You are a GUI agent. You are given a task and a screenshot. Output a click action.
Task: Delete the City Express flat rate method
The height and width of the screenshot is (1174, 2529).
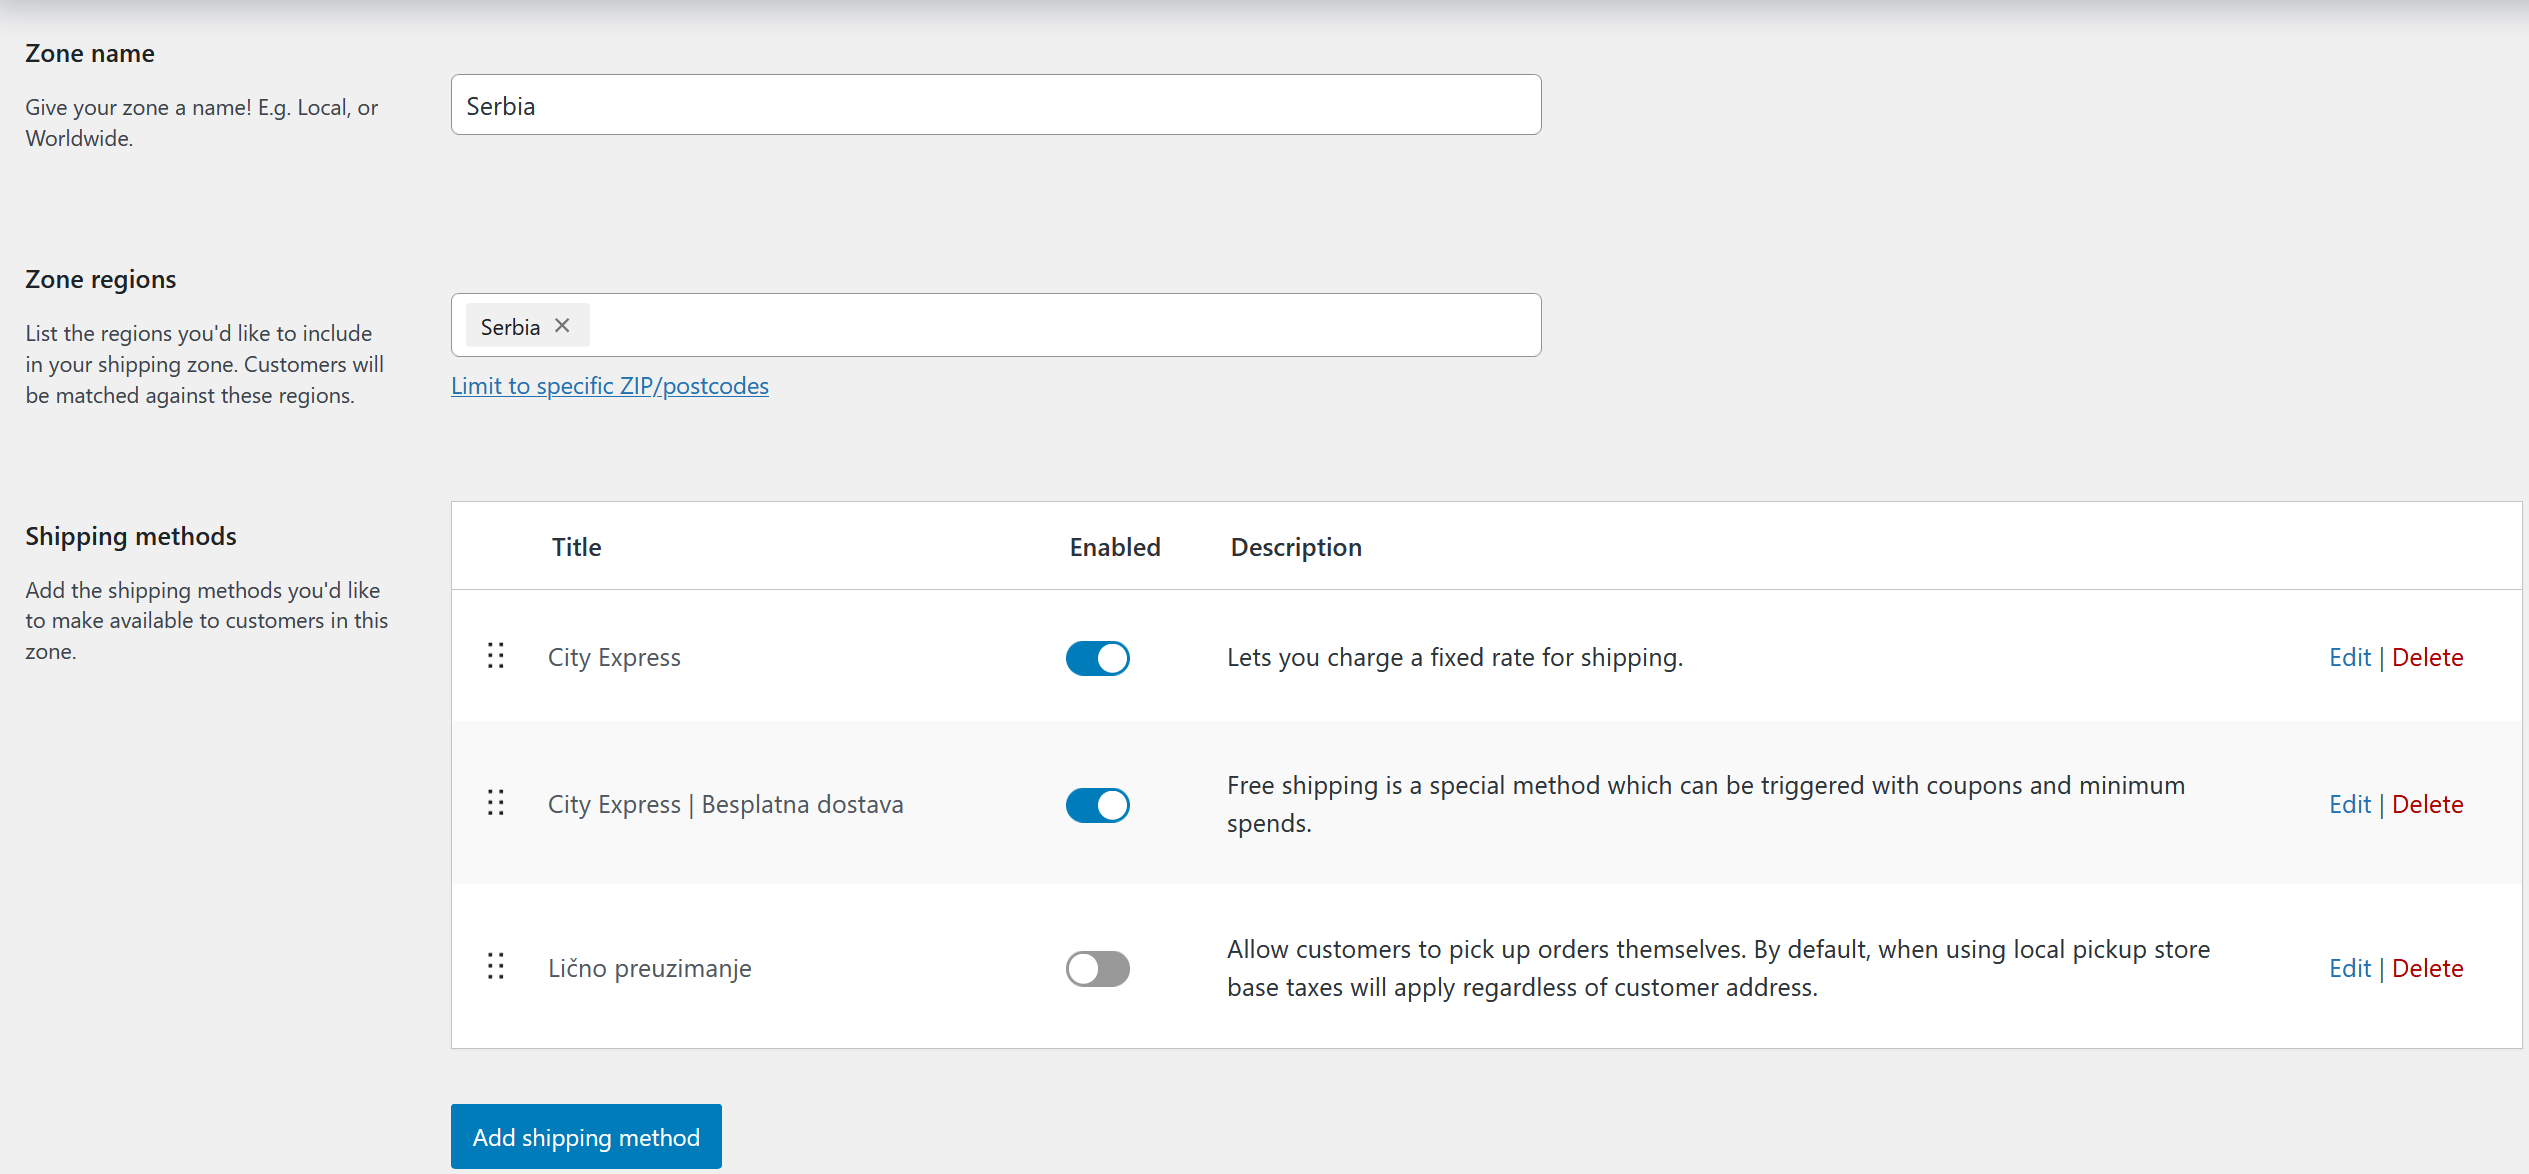click(2428, 657)
